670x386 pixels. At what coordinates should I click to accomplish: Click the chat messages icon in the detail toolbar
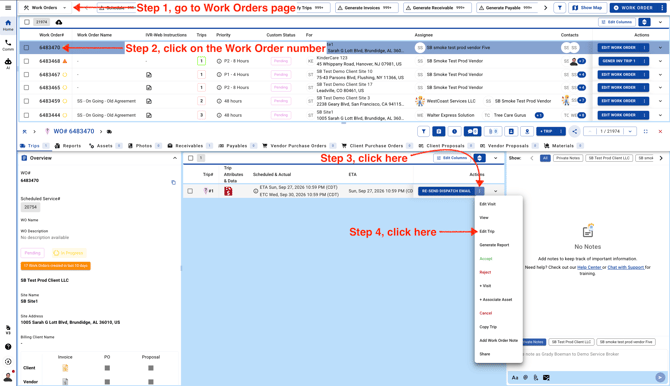click(x=473, y=132)
